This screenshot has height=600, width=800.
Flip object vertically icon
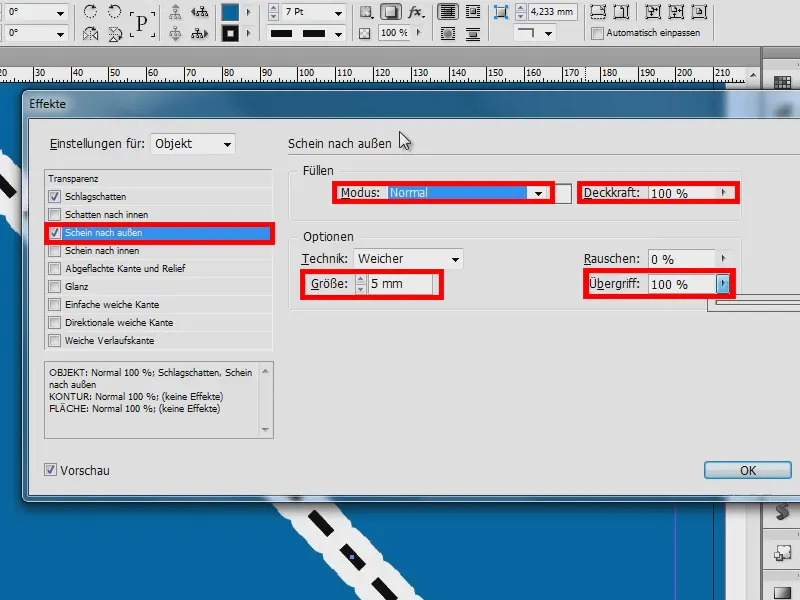[115, 34]
